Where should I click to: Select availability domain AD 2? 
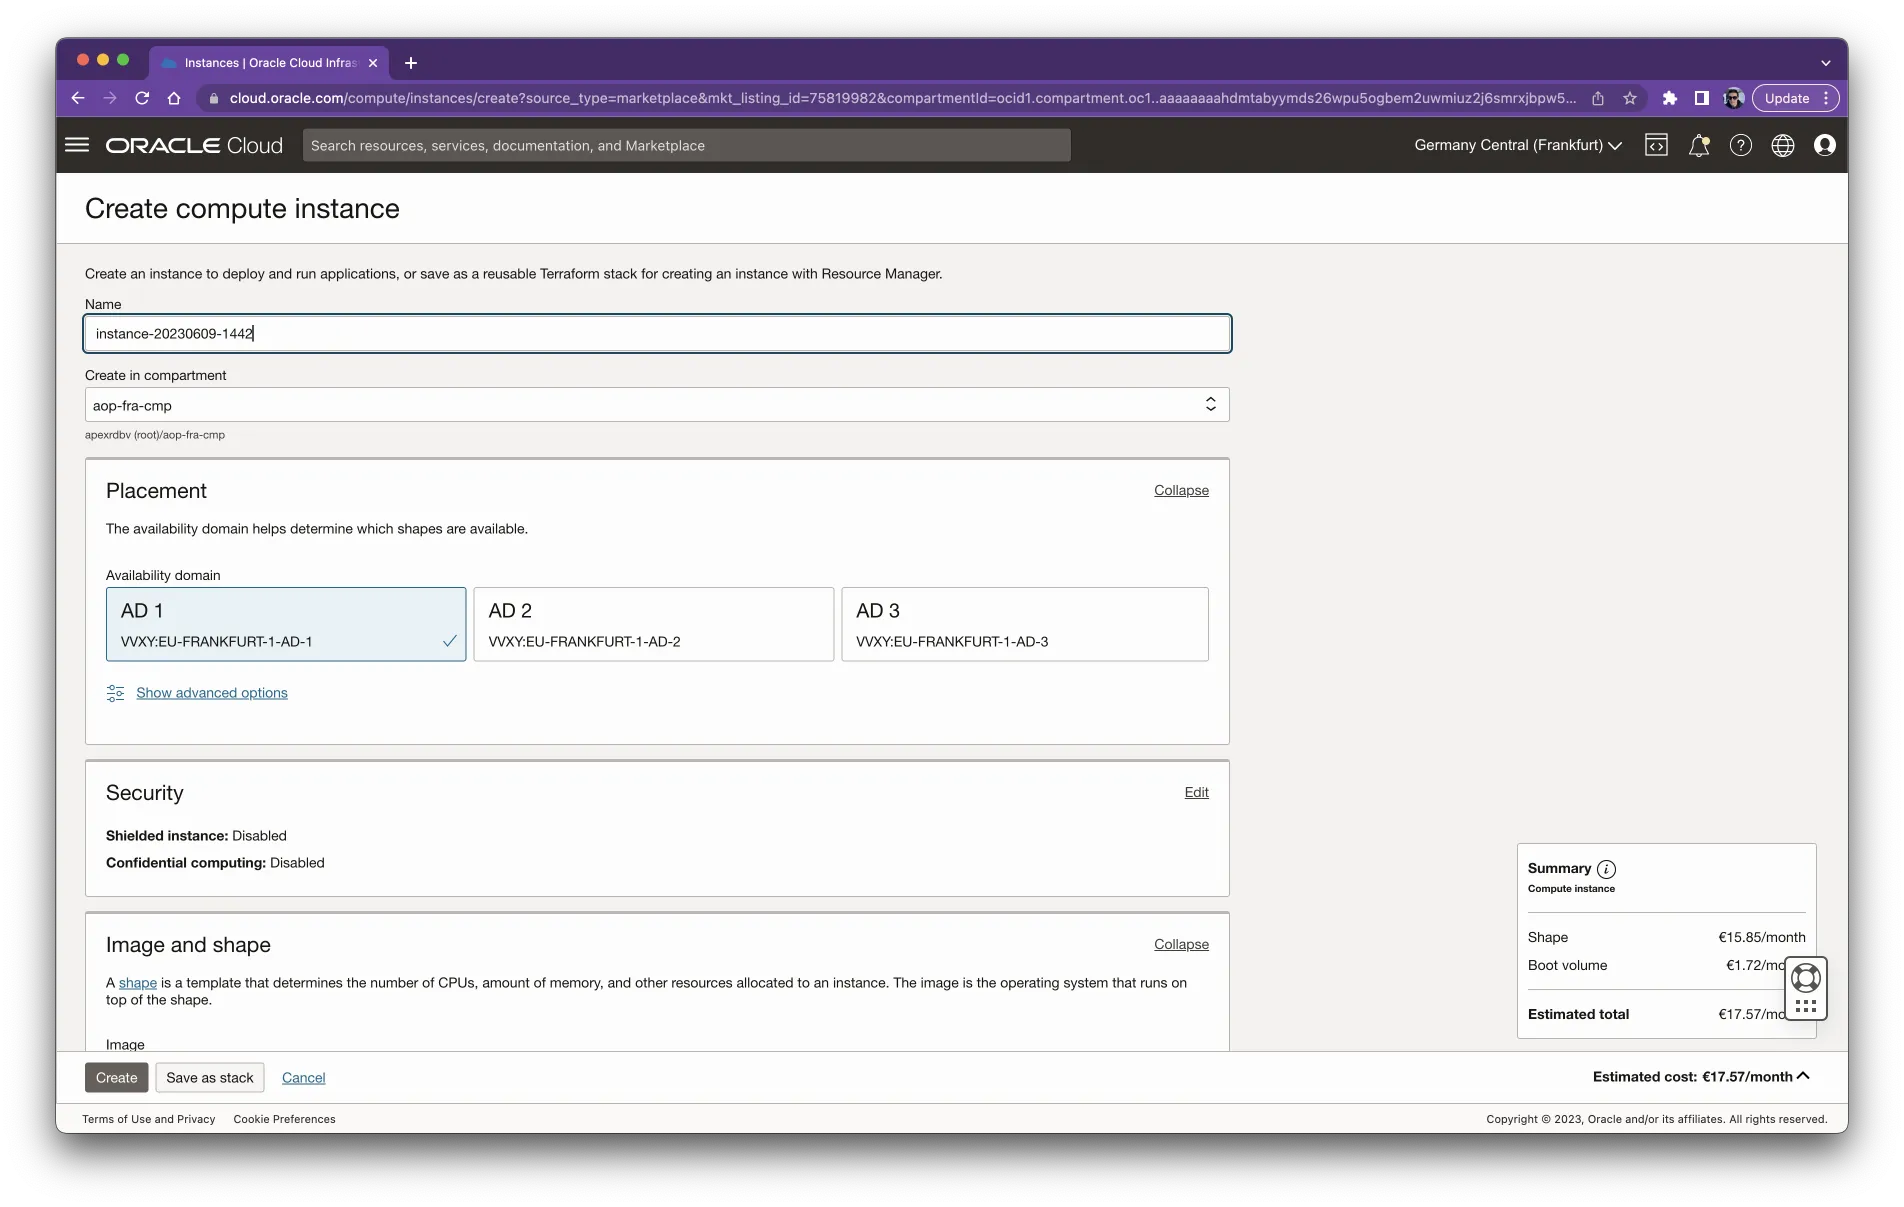click(x=653, y=624)
